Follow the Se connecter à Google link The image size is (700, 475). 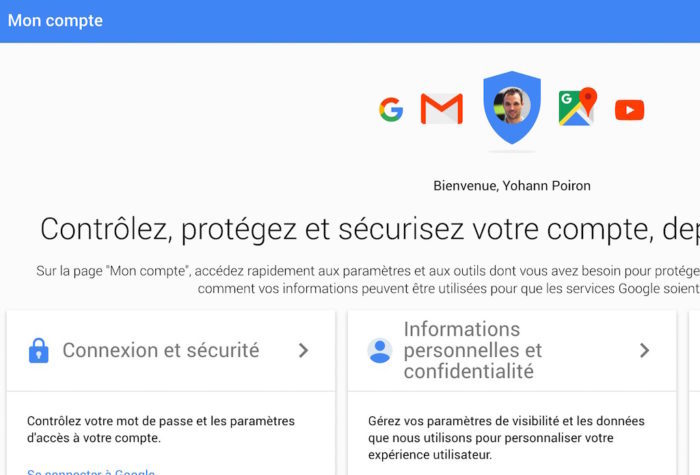[91, 471]
